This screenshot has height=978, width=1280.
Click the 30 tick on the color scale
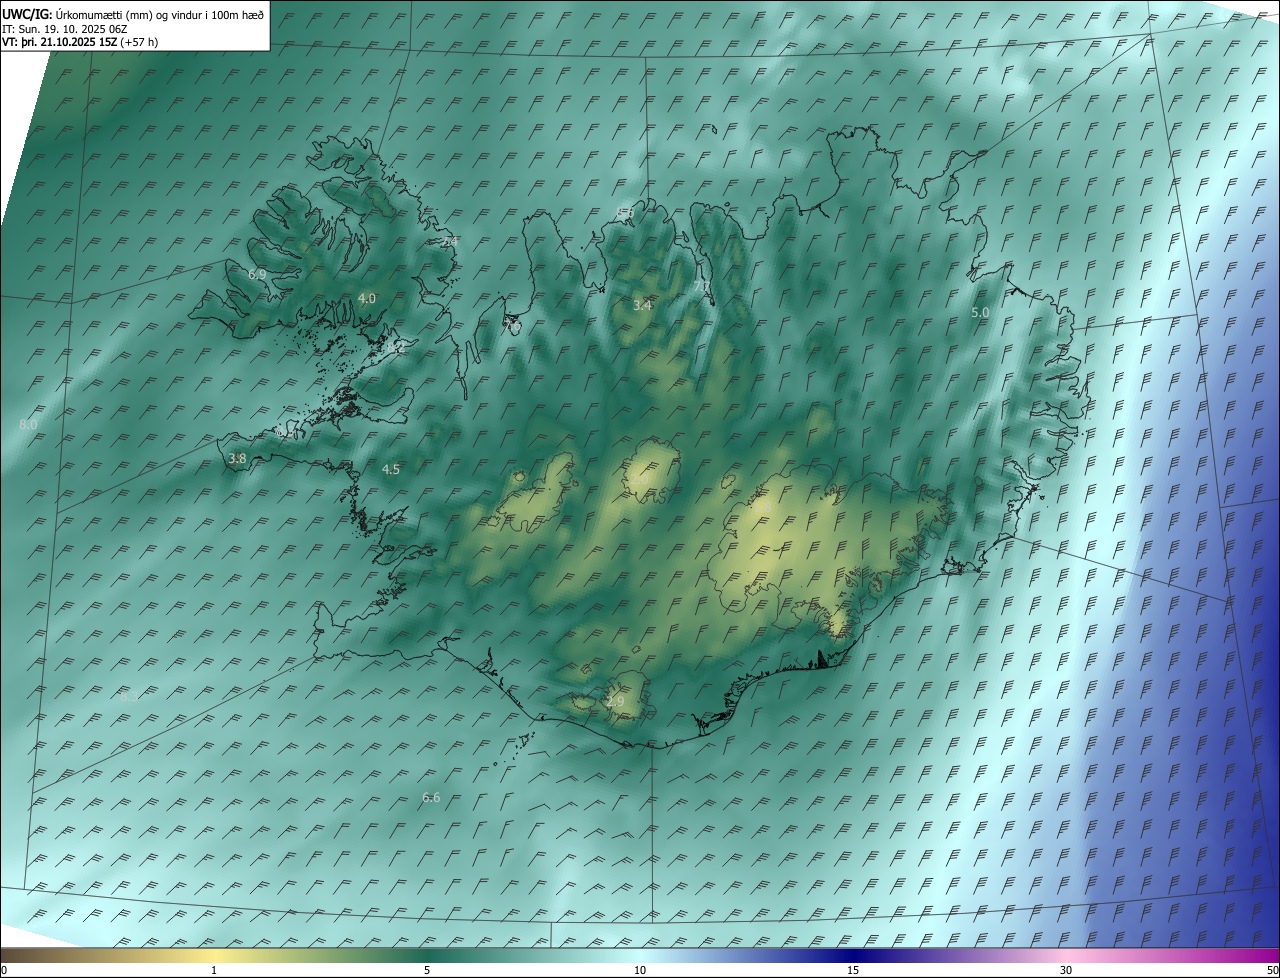click(x=1066, y=970)
